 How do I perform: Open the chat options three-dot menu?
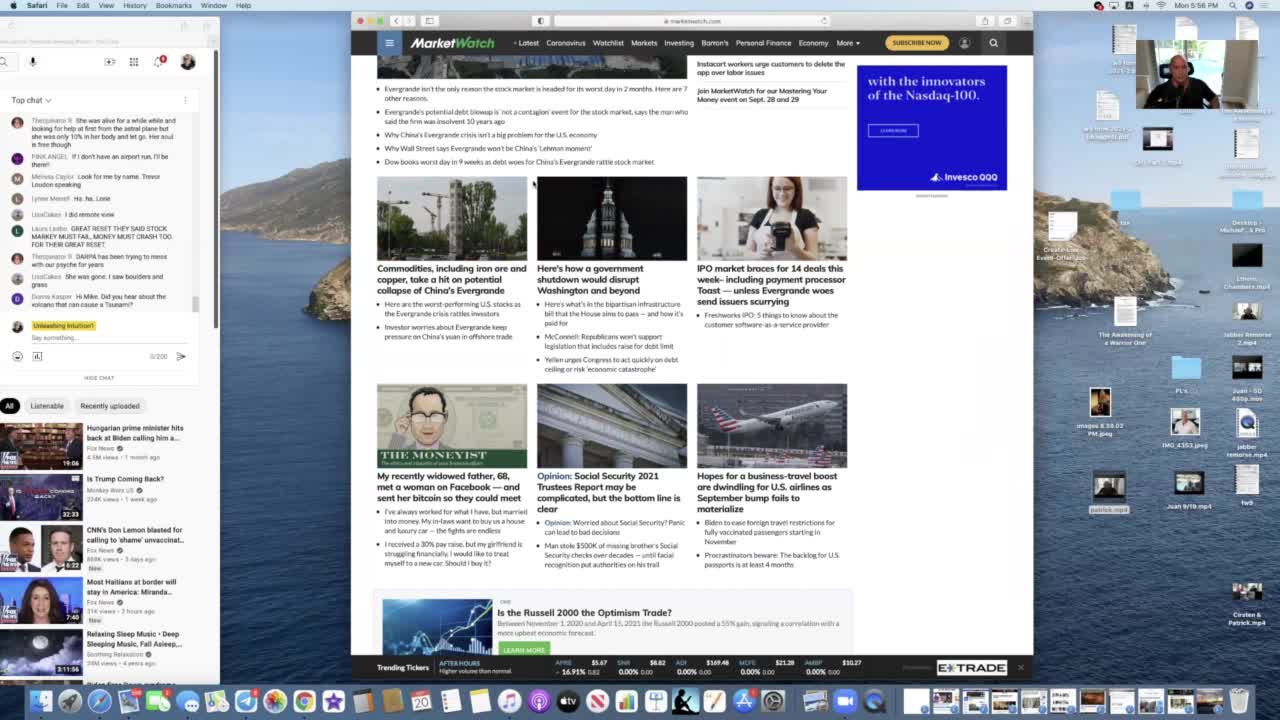pyautogui.click(x=185, y=100)
